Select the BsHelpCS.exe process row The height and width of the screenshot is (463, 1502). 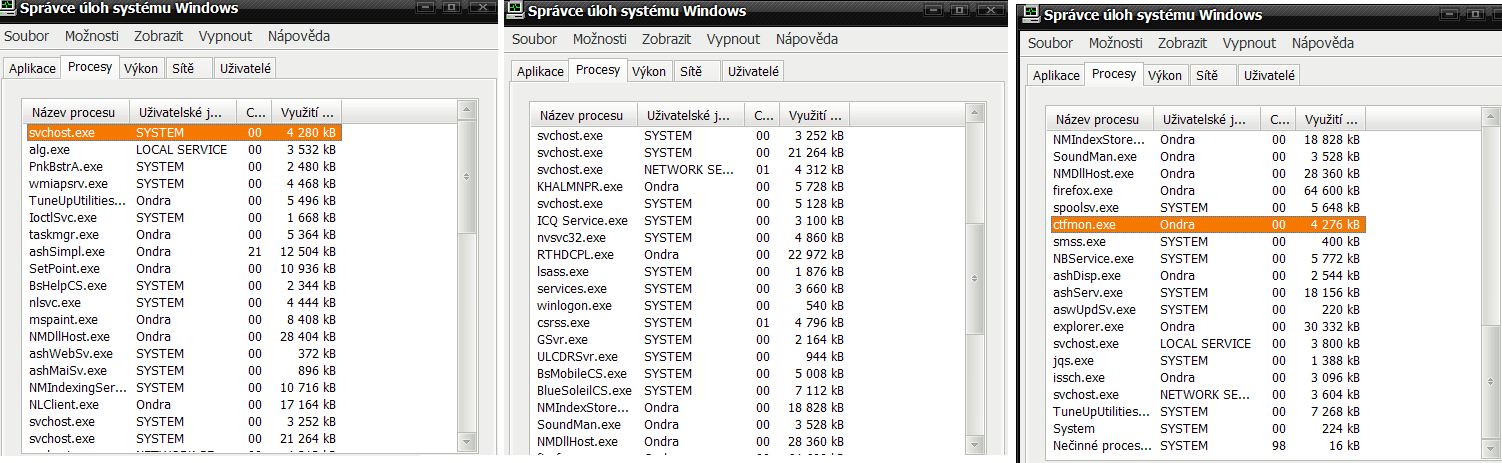coord(184,285)
